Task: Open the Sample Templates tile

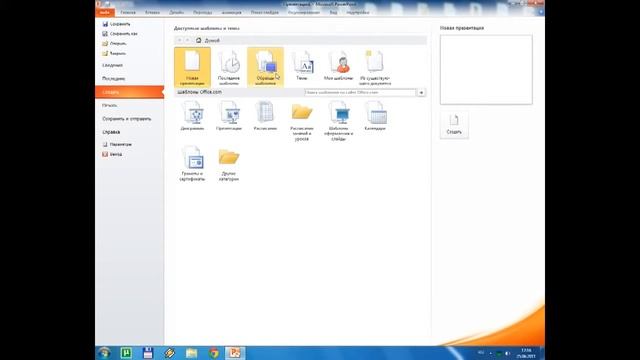Action: [x=265, y=67]
